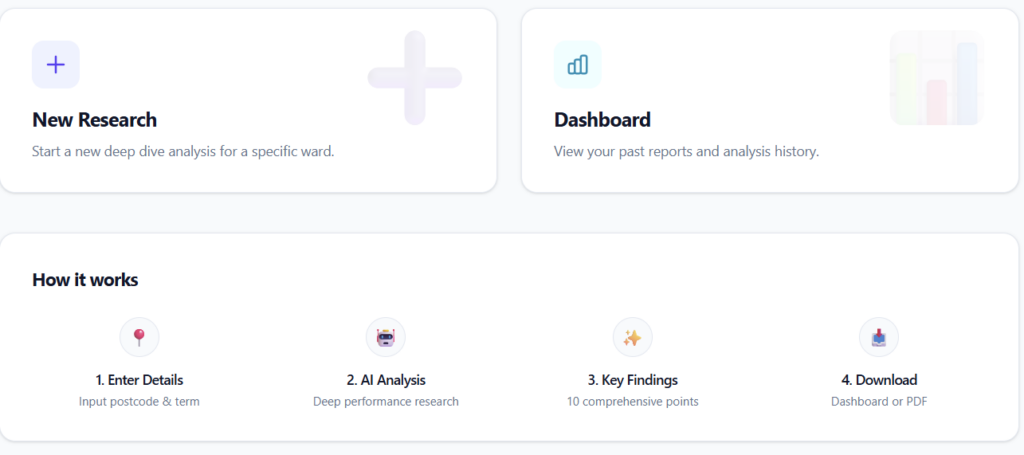
Task: Select the "2. AI Analysis" step label
Action: click(385, 380)
